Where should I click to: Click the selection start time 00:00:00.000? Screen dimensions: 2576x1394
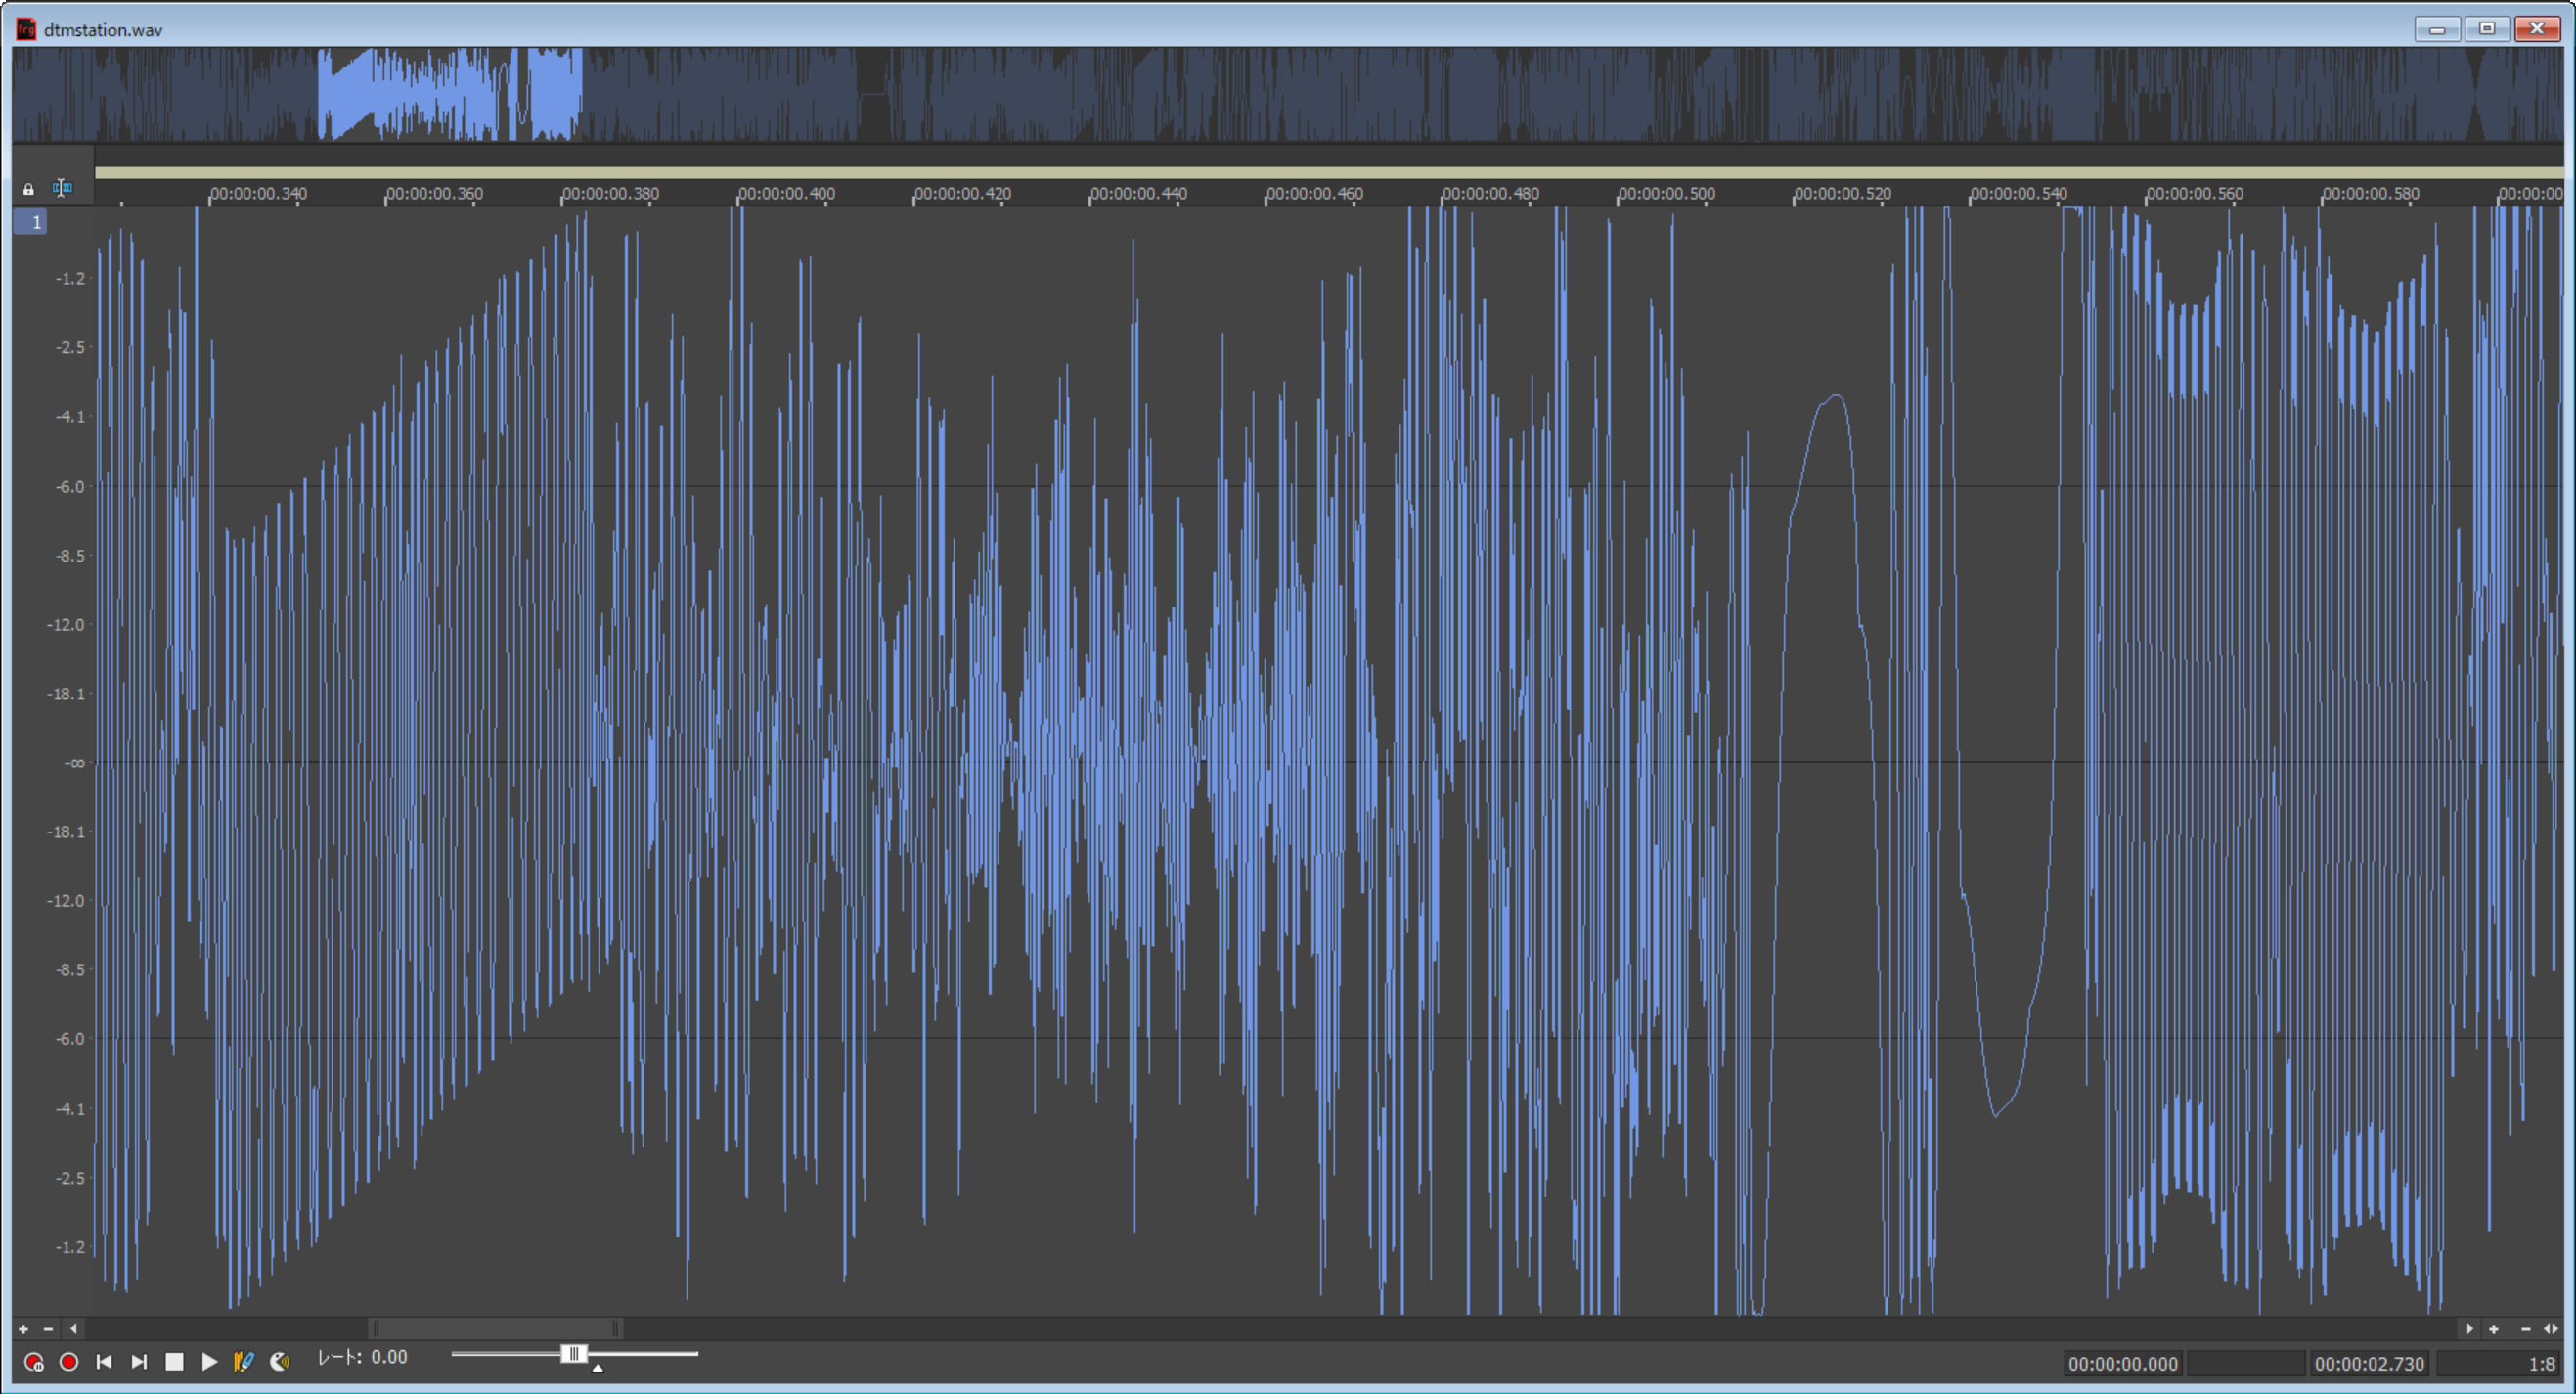[x=2123, y=1364]
